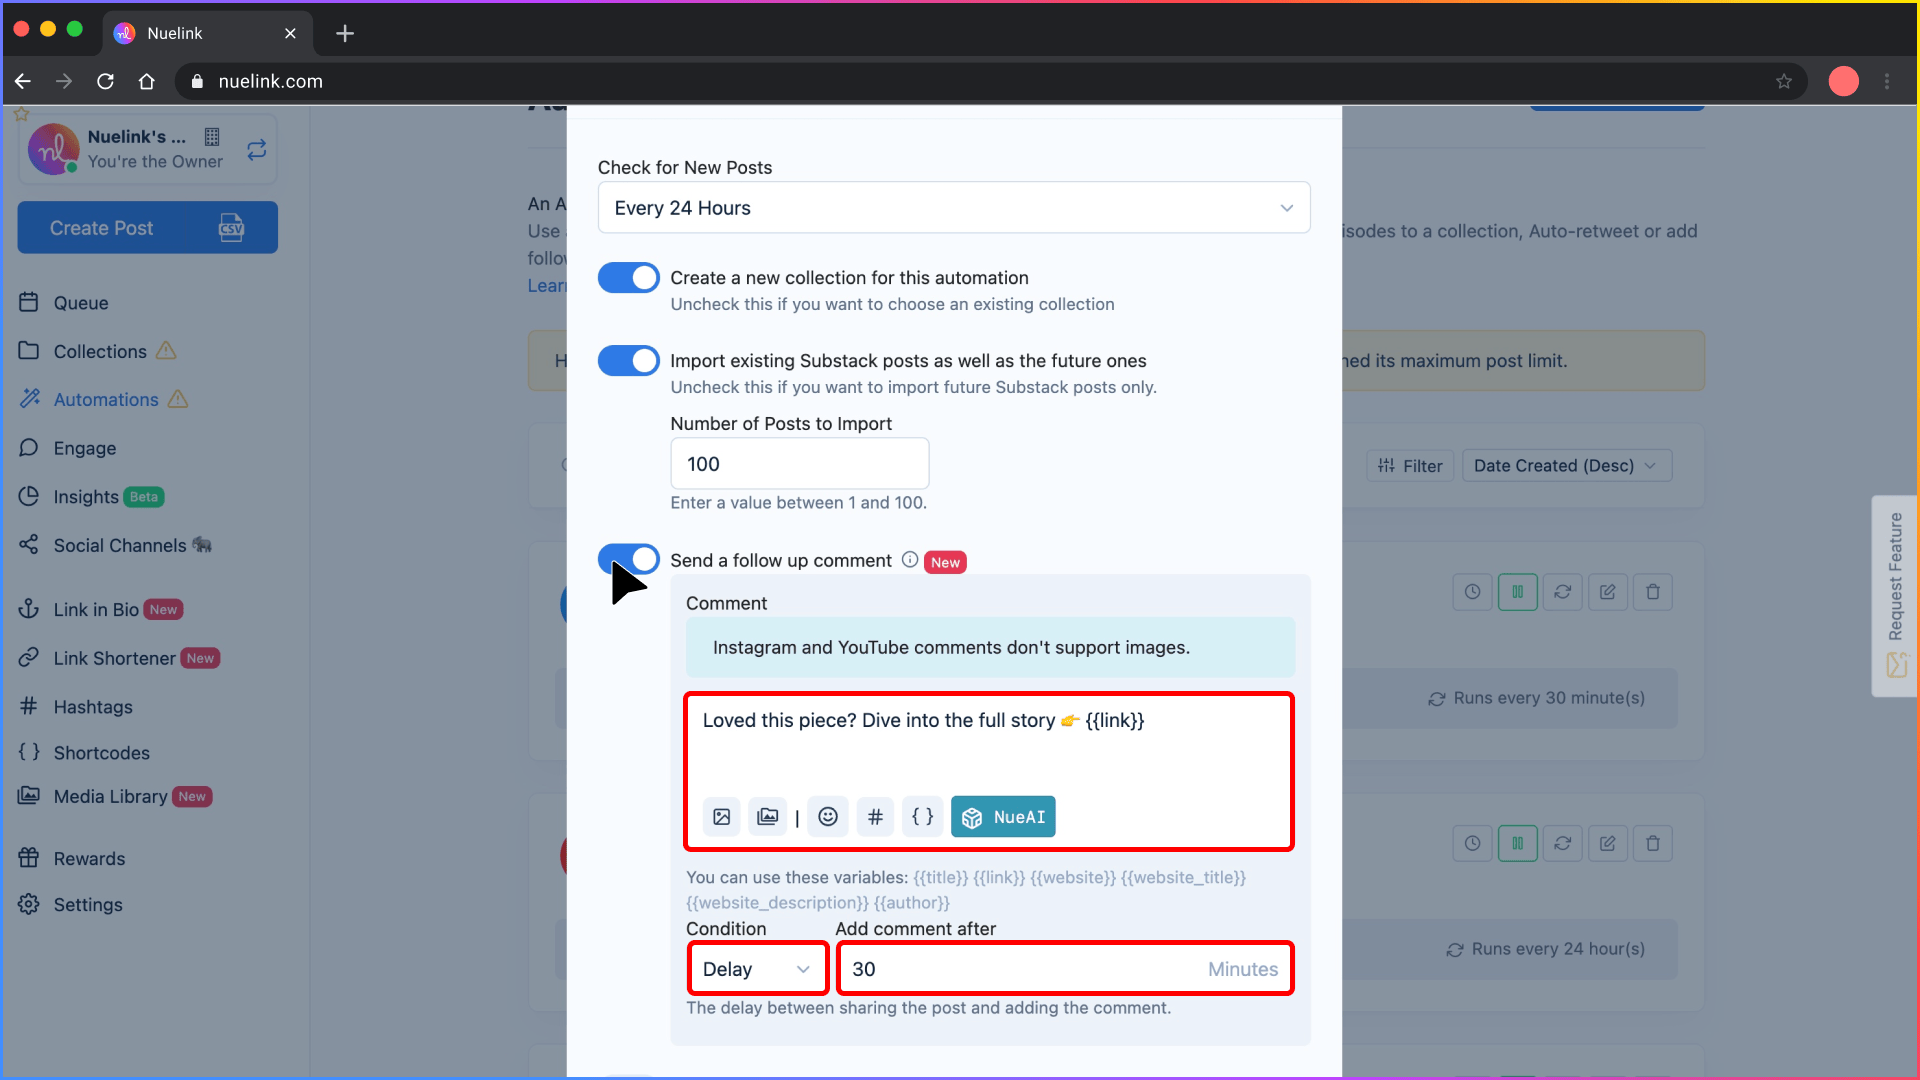Click refresh icon on first automation row
Viewport: 1920px width, 1080px height.
pyautogui.click(x=1562, y=592)
